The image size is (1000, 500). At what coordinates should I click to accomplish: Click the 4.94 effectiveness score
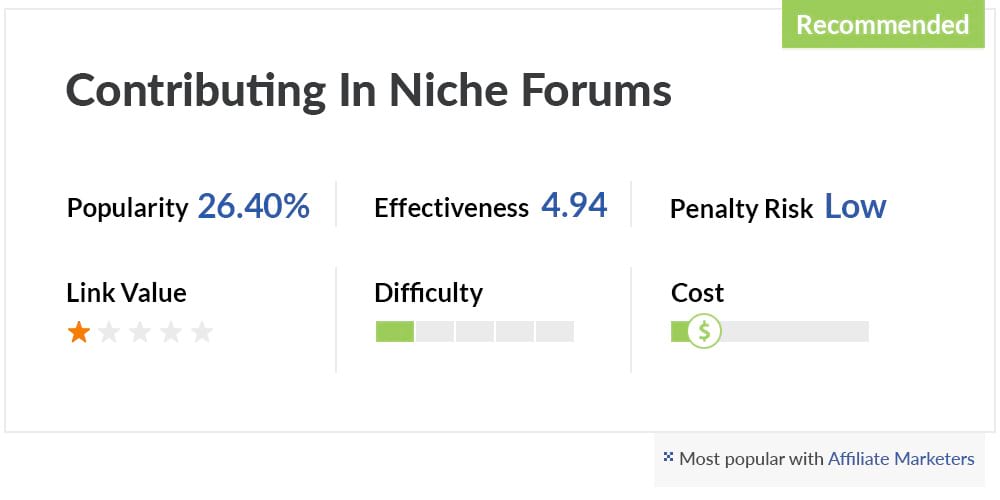coord(574,206)
